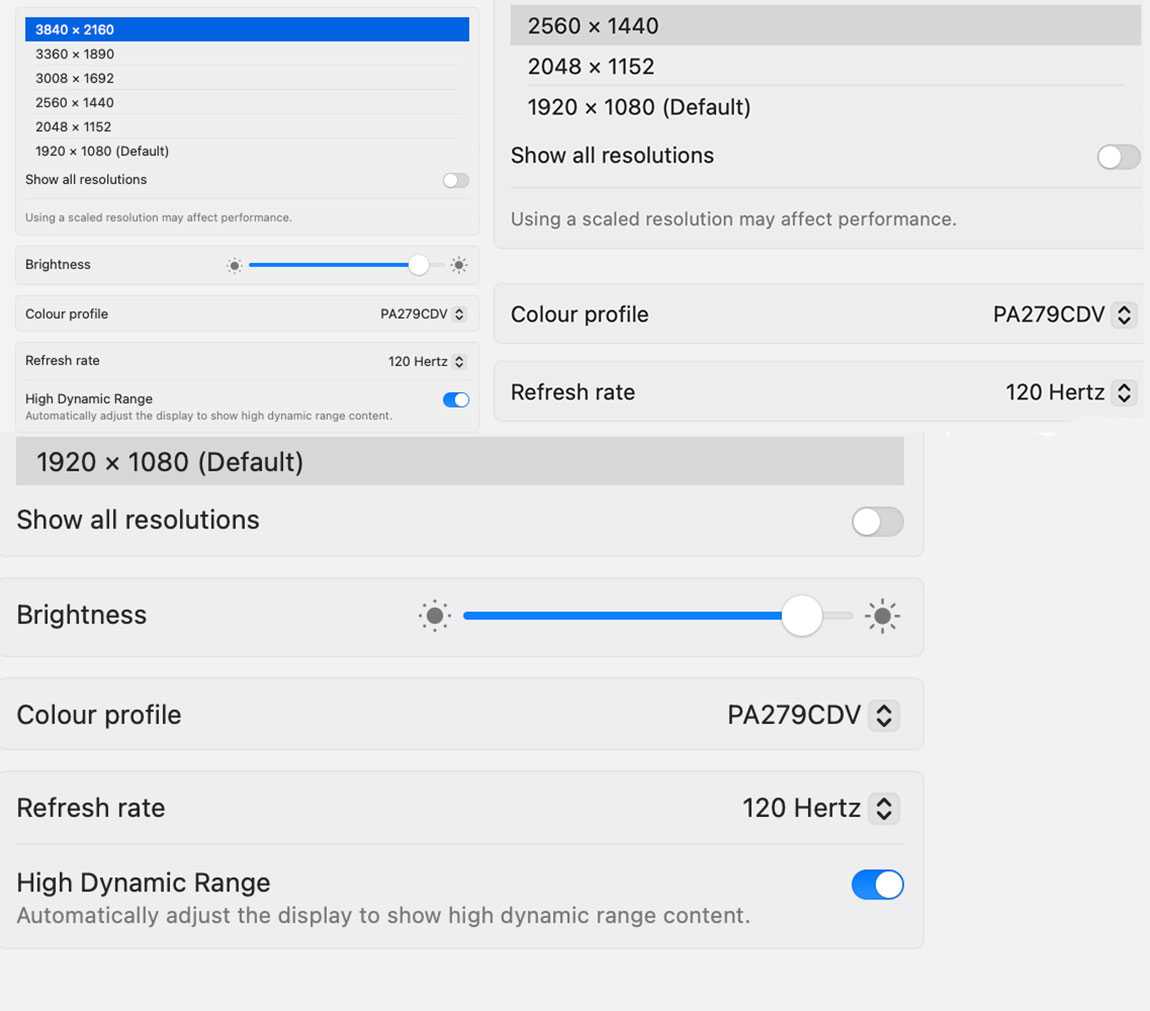Toggle Show all resolutions in the large bottom panel
This screenshot has width=1150, height=1011.
point(877,522)
